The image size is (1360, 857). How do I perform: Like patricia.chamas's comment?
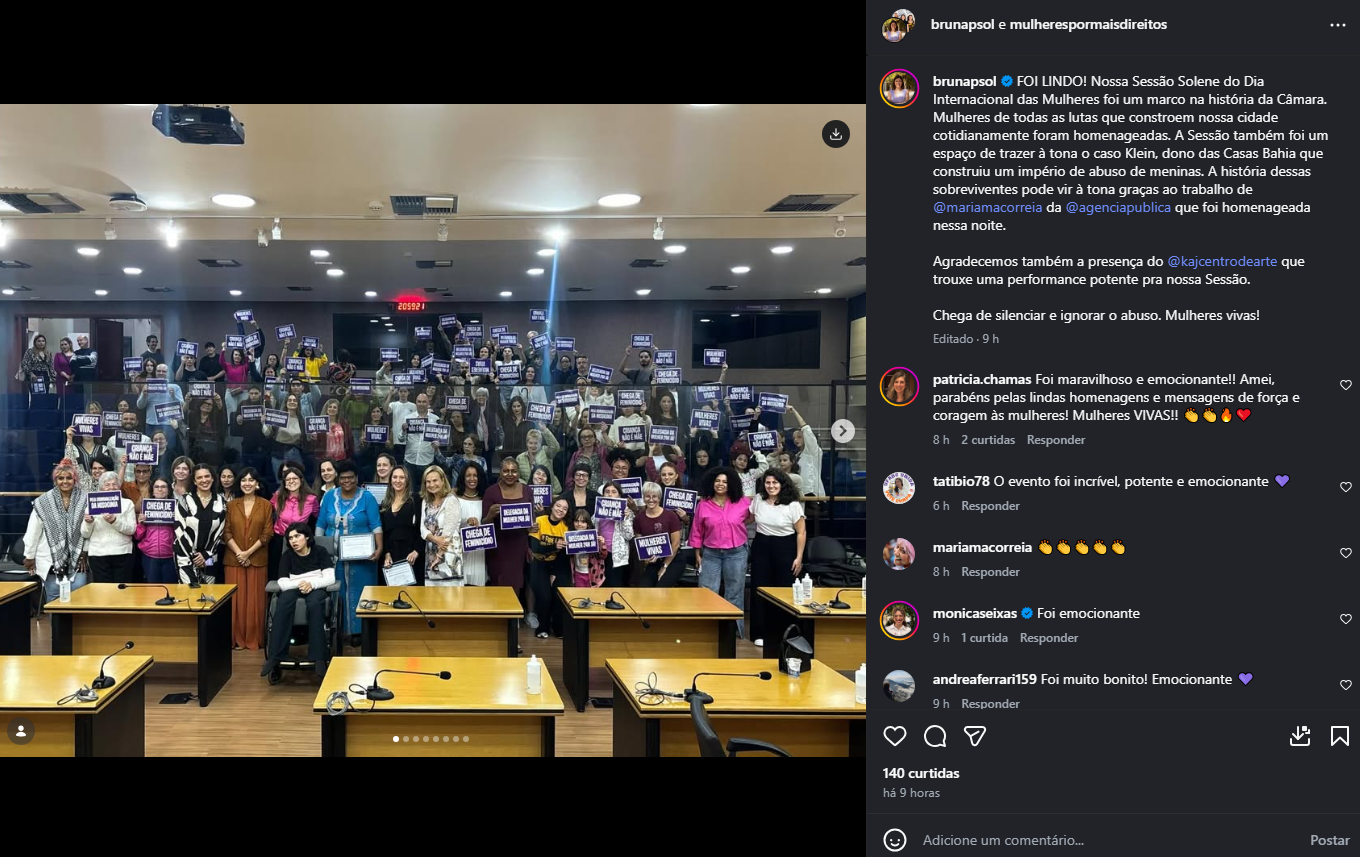click(1346, 385)
